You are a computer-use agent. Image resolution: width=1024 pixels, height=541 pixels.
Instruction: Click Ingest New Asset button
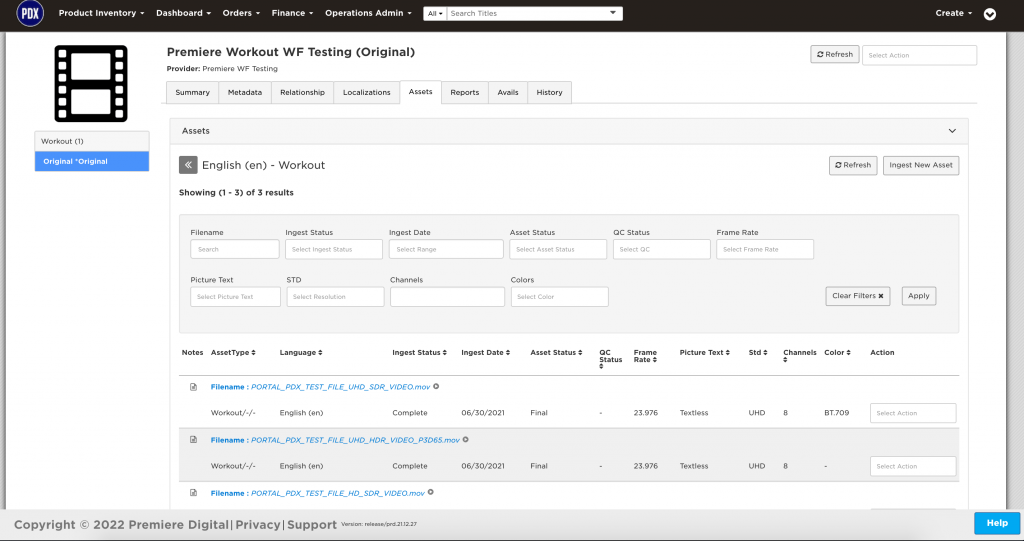pos(921,165)
